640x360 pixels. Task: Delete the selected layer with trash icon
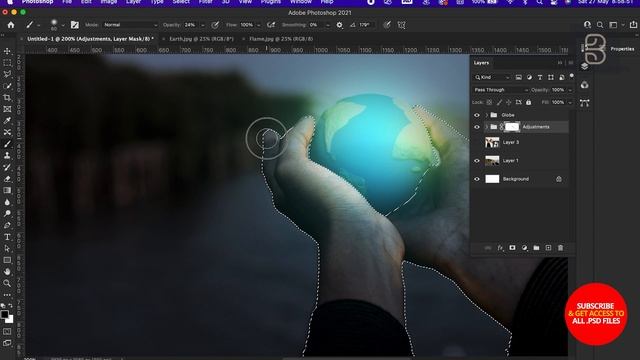(560, 248)
